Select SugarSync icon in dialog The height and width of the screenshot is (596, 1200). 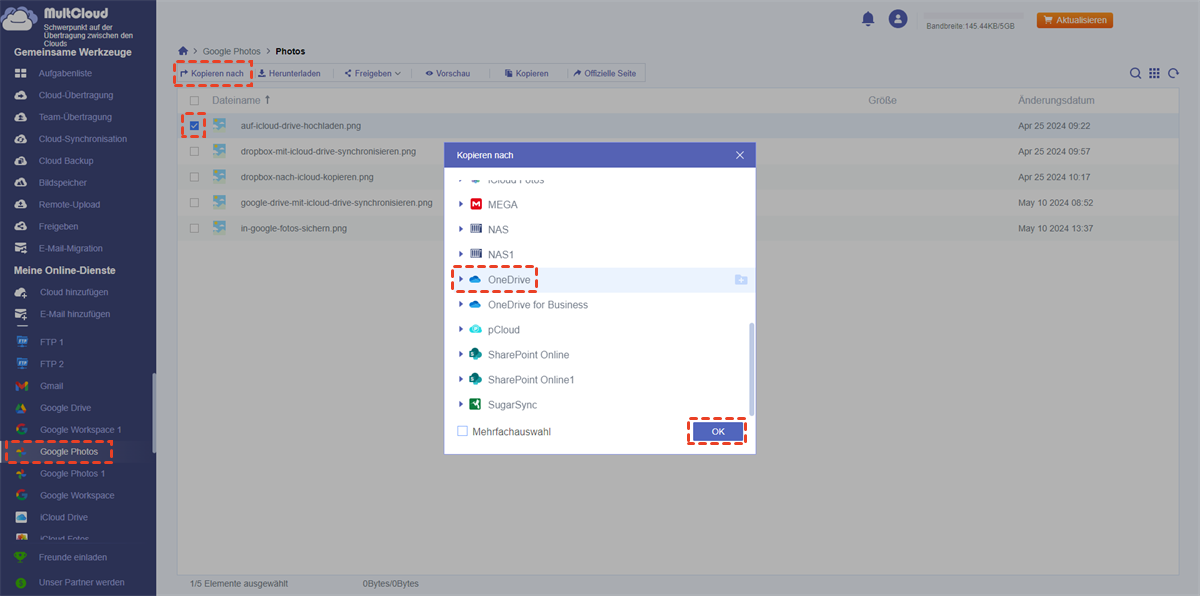(x=476, y=405)
